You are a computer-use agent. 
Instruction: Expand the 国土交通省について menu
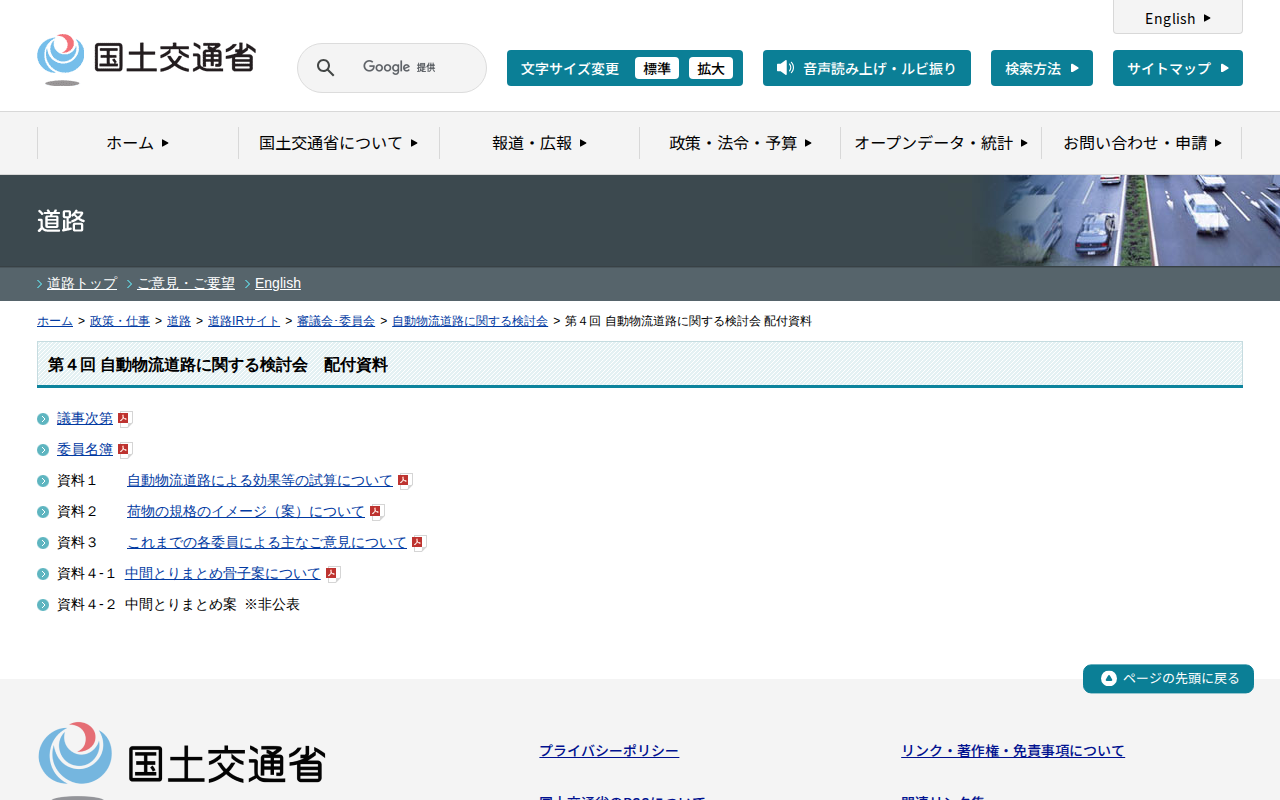[x=339, y=143]
